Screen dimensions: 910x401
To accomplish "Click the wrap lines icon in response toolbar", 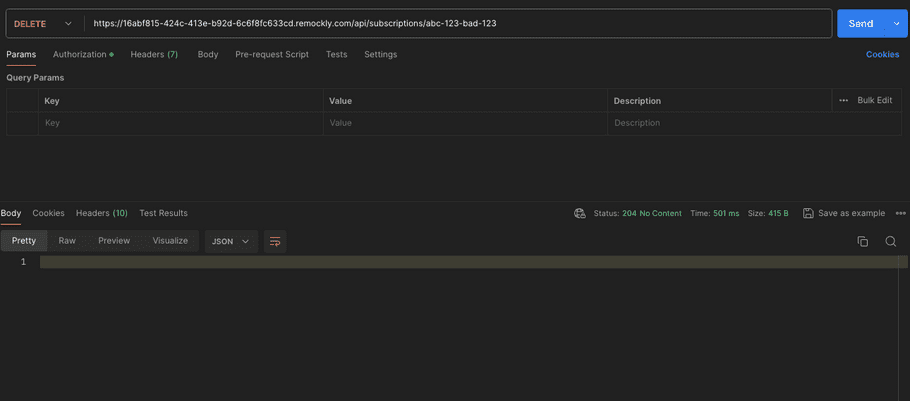I will pyautogui.click(x=275, y=241).
